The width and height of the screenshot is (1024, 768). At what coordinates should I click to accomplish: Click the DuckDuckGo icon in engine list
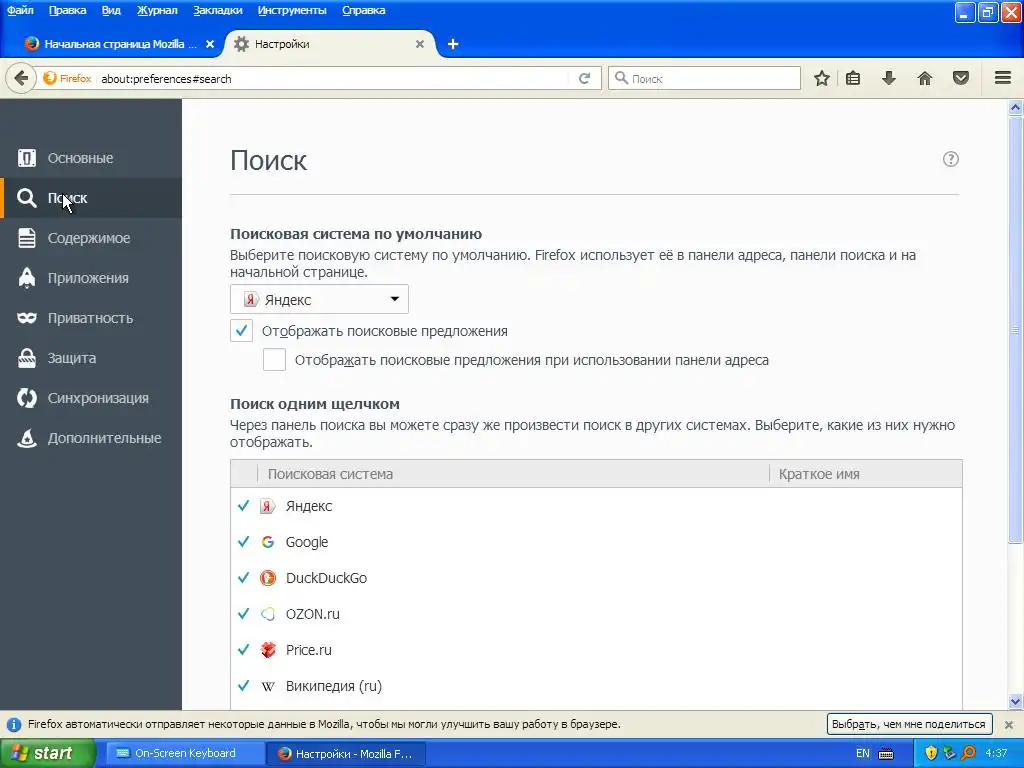click(x=268, y=578)
